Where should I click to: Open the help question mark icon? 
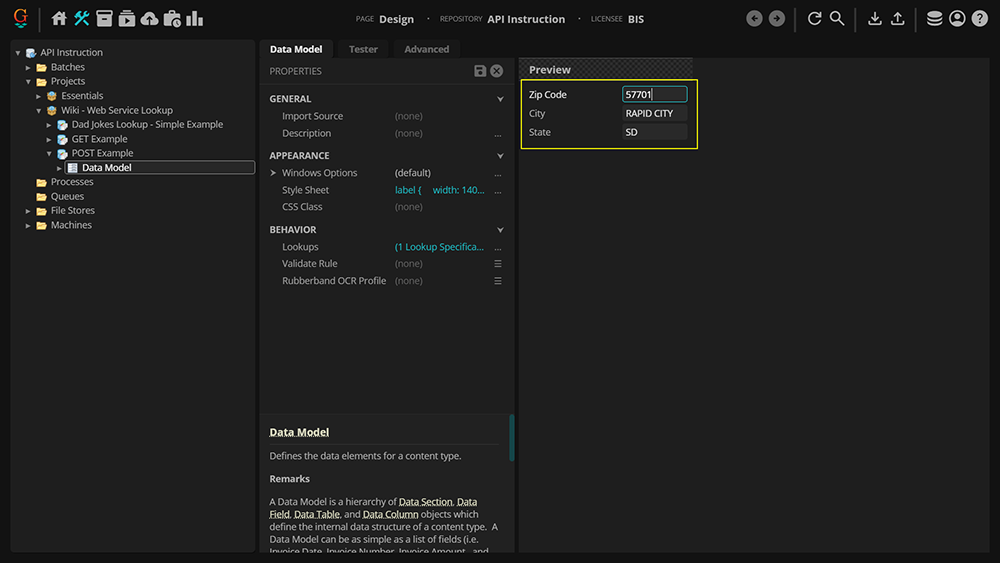[x=980, y=18]
